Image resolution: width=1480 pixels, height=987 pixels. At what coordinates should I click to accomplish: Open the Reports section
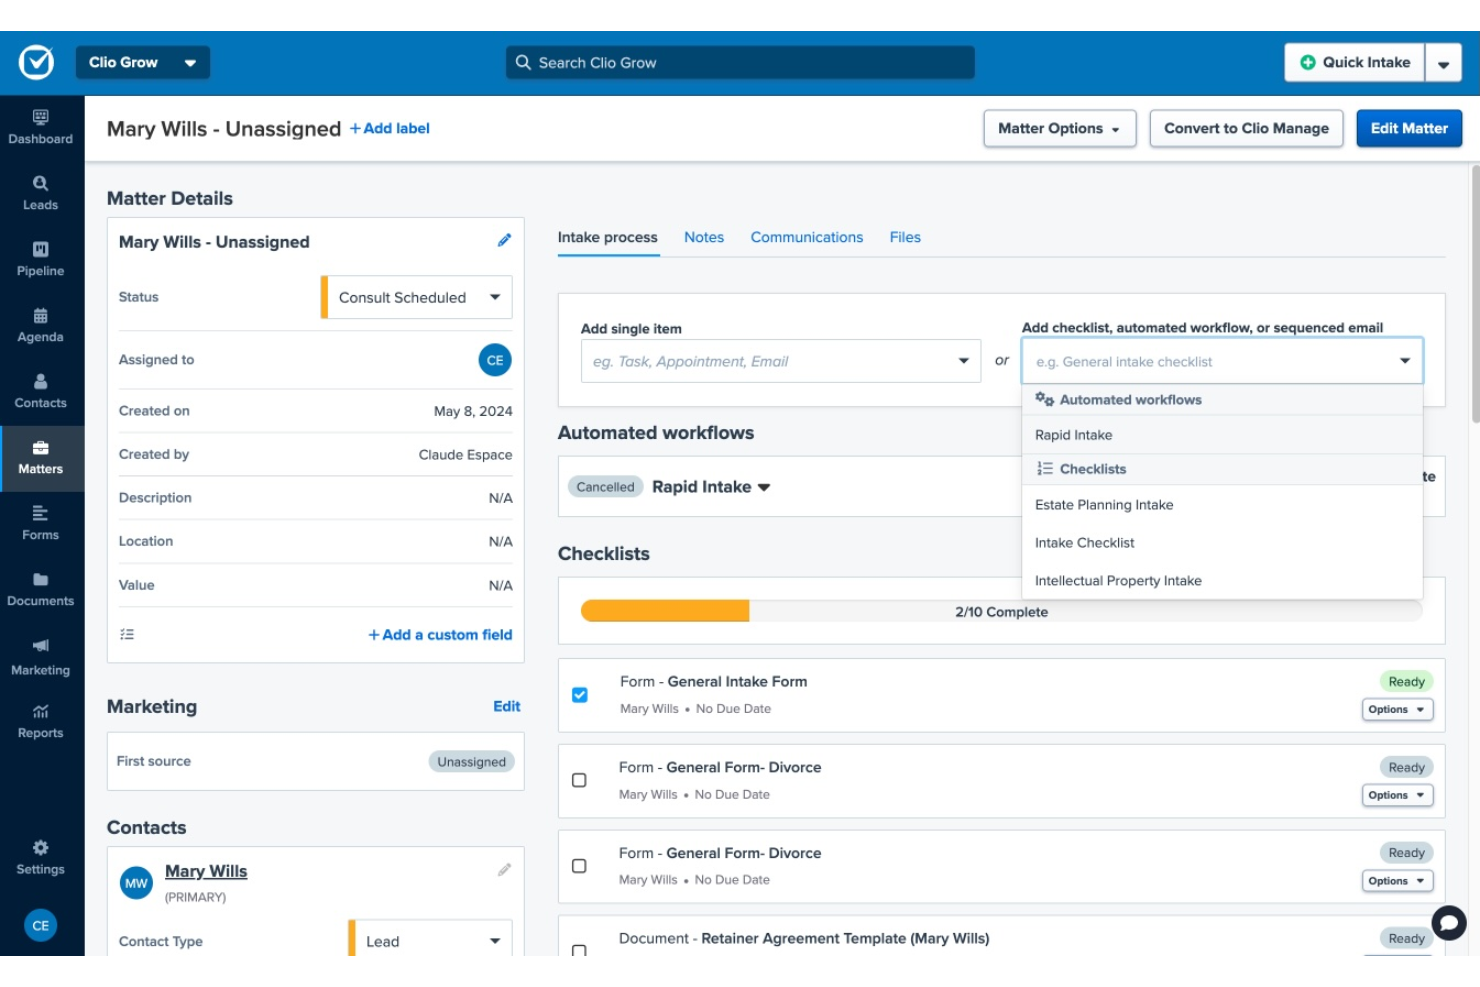tap(40, 720)
